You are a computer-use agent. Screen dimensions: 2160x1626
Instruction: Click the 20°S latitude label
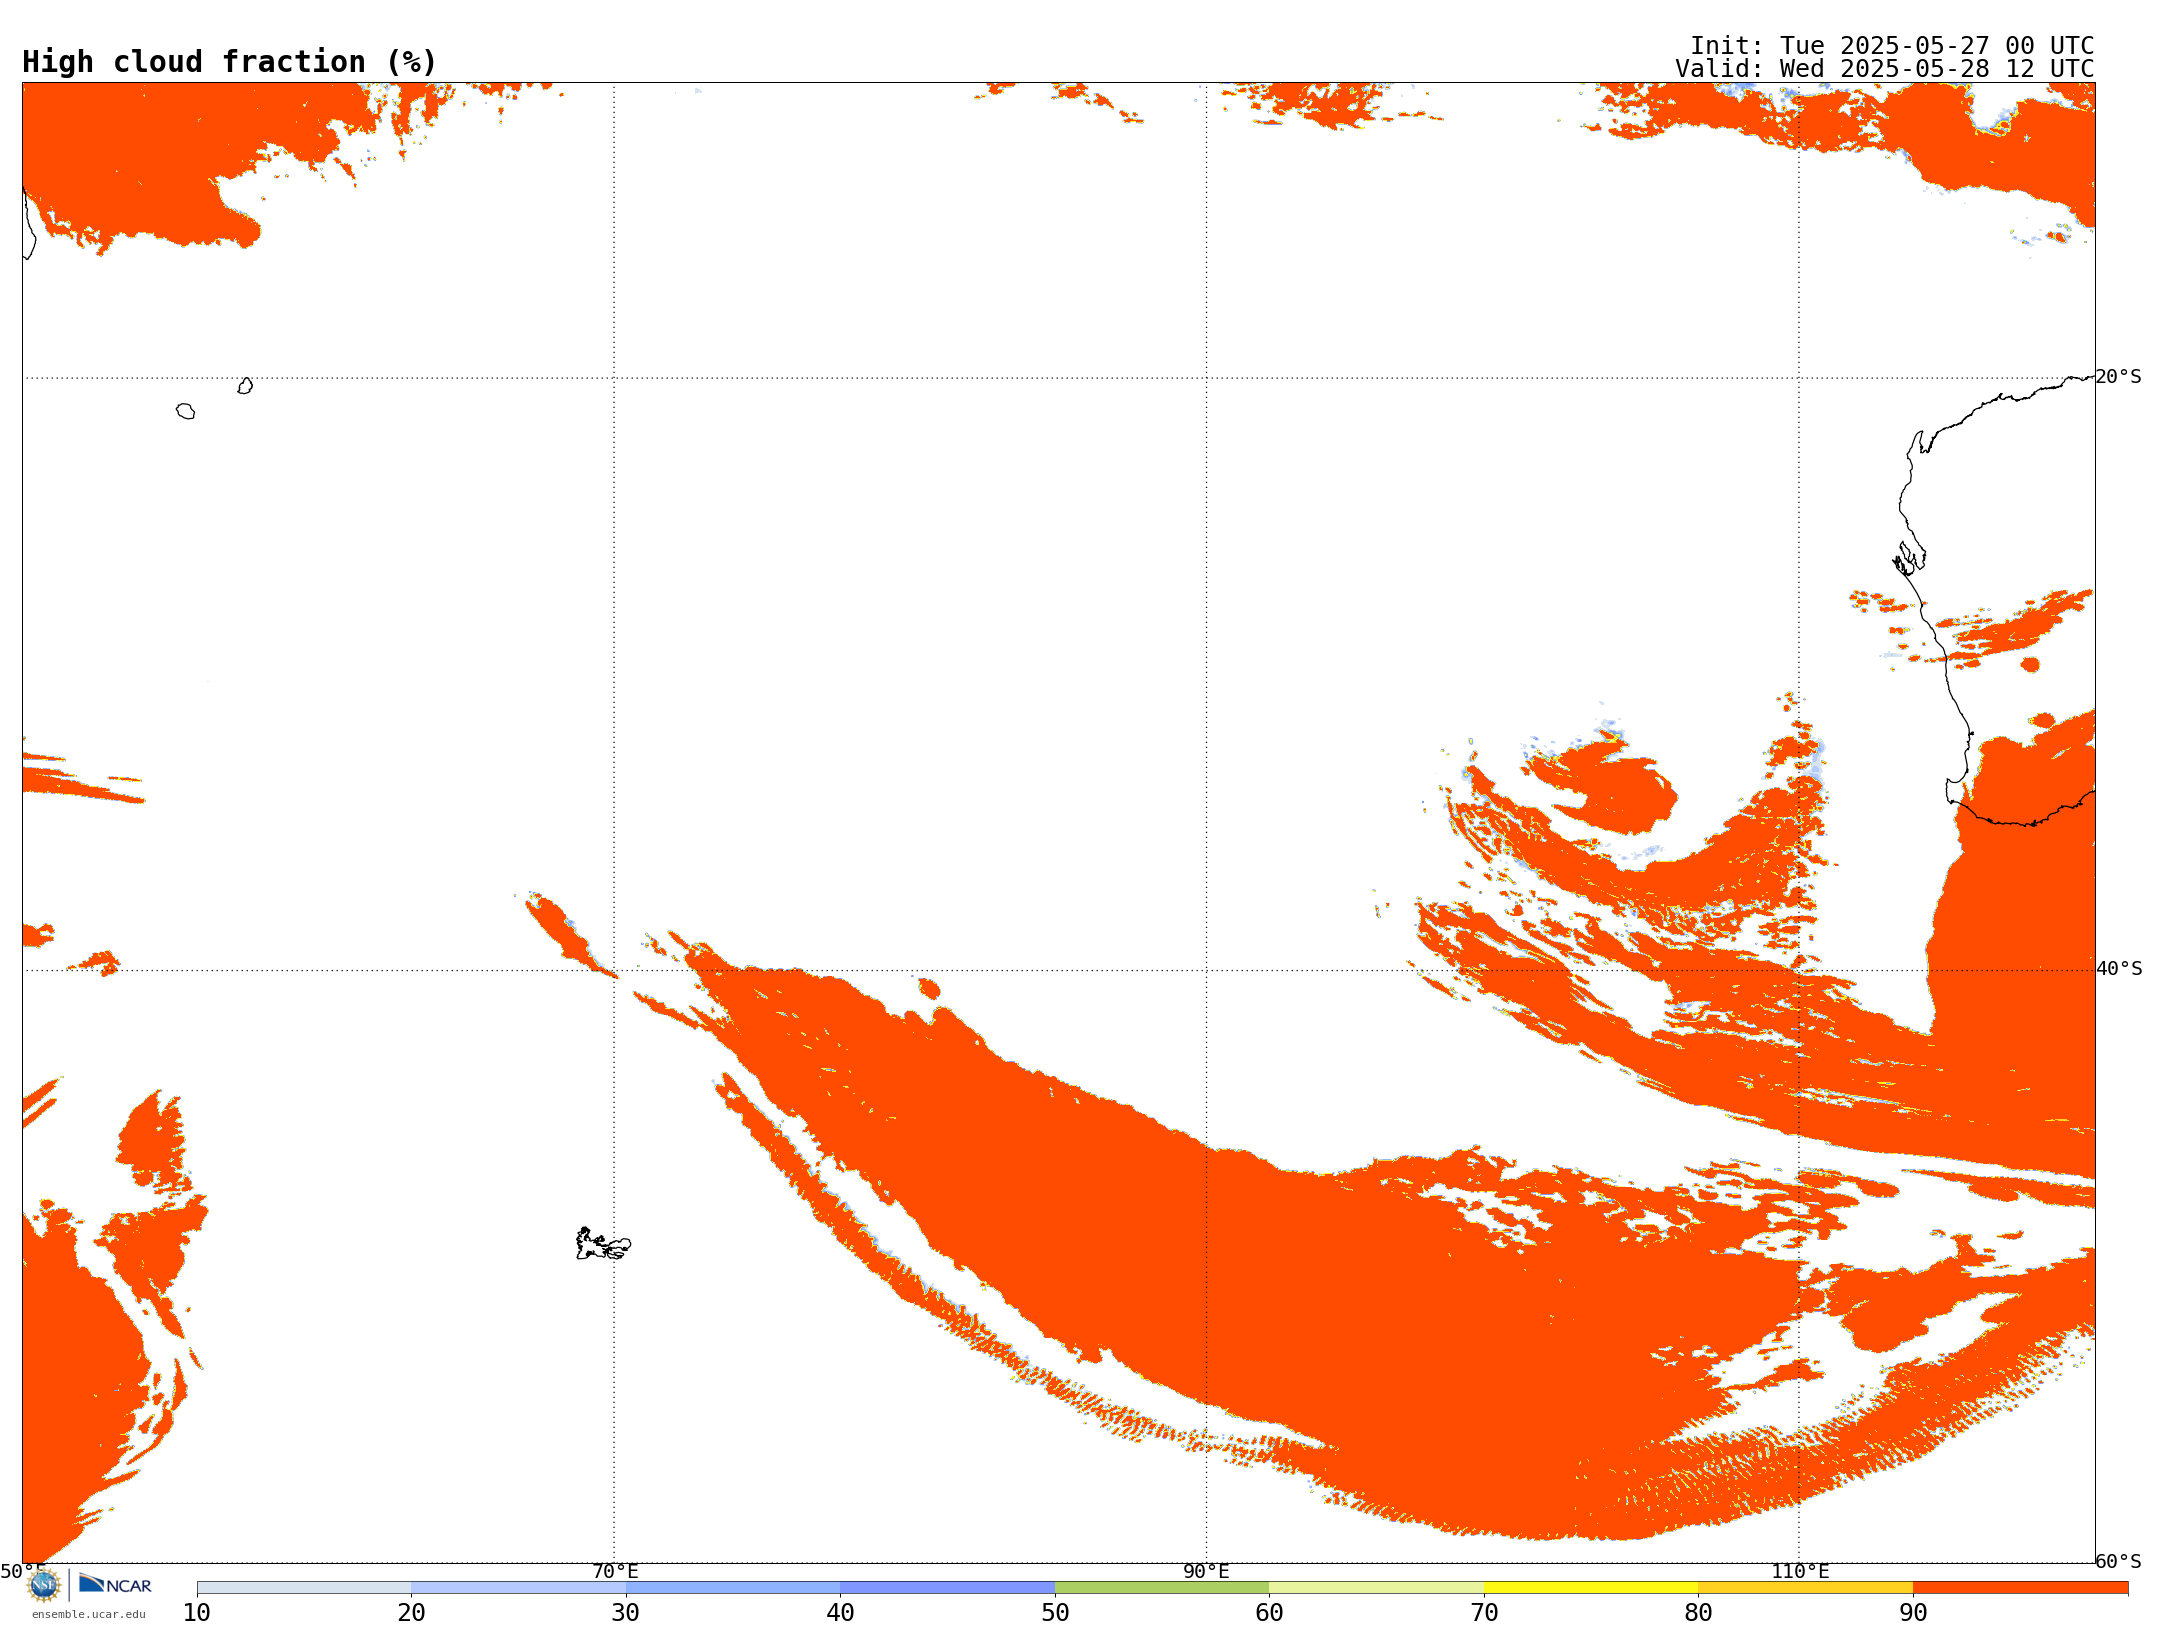click(2119, 377)
